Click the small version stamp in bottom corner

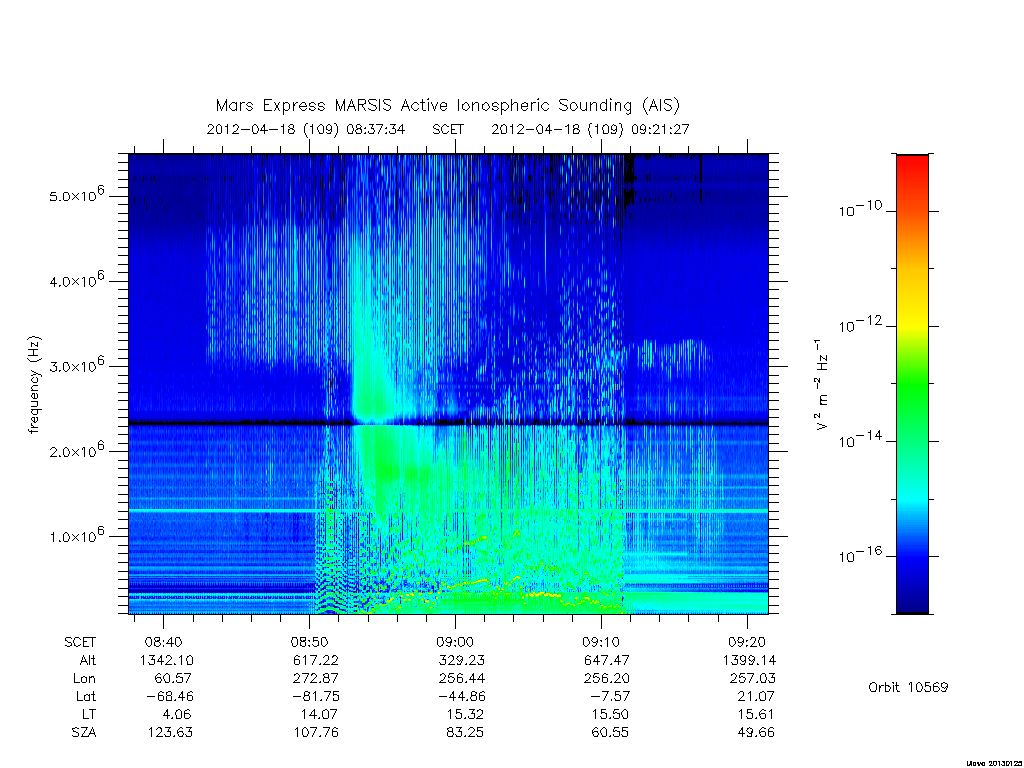point(993,763)
